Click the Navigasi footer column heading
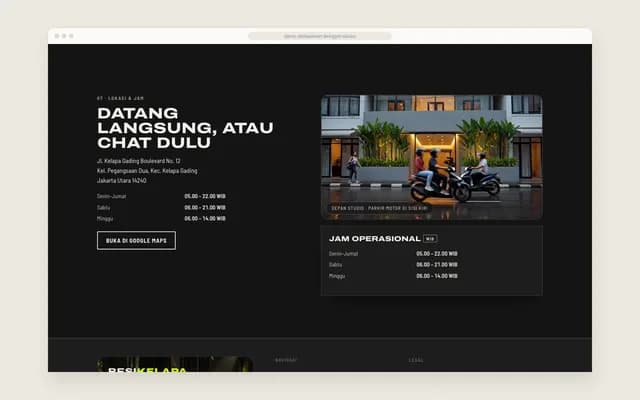 pos(286,360)
